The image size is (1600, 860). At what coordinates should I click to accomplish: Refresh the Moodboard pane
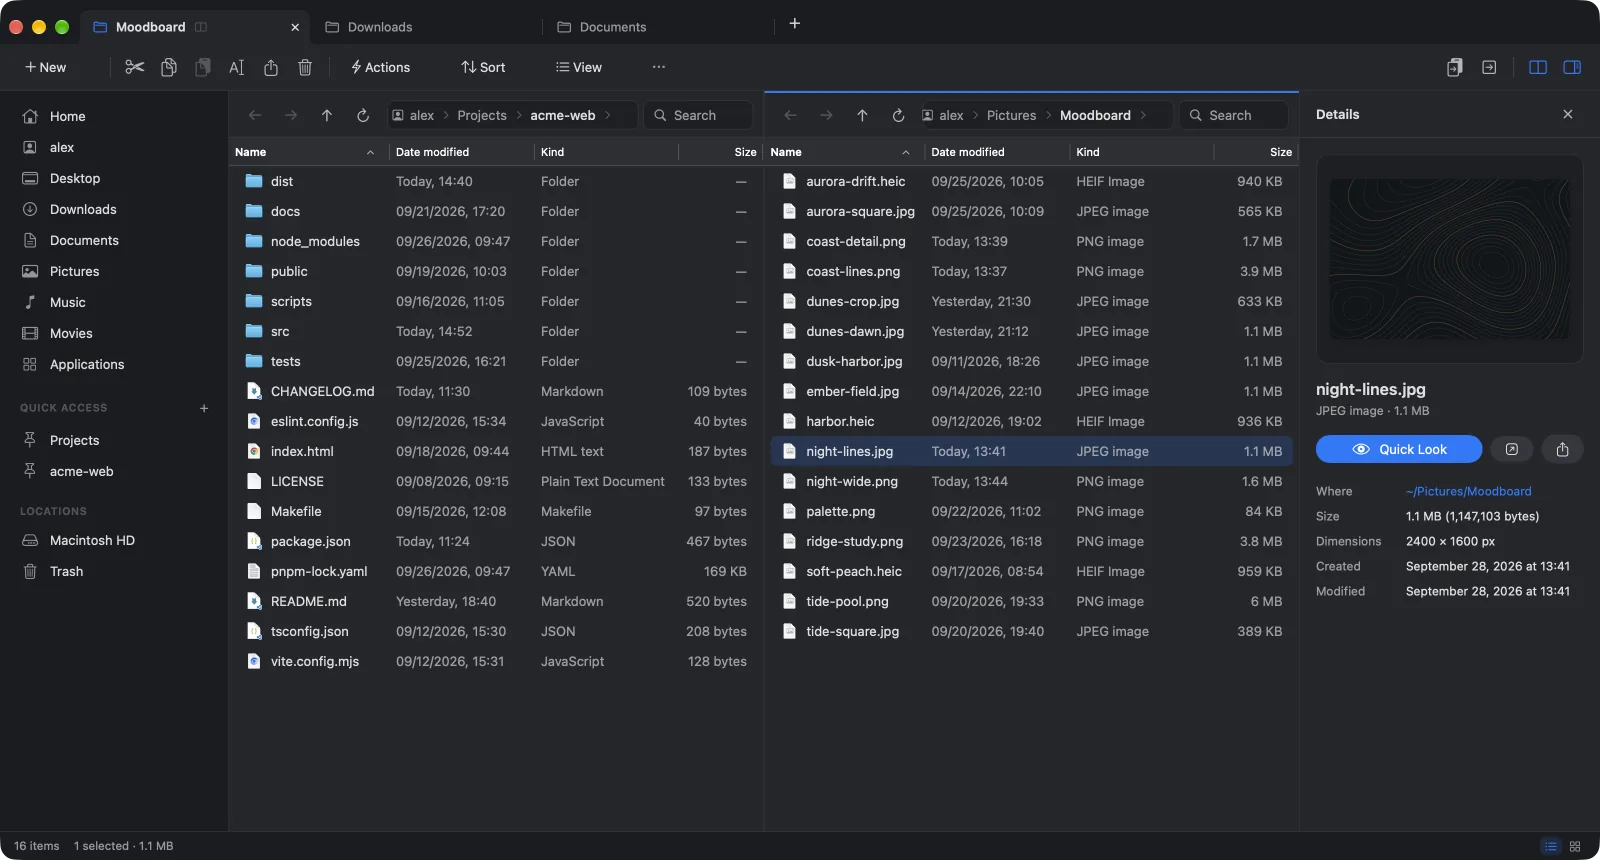pos(898,115)
